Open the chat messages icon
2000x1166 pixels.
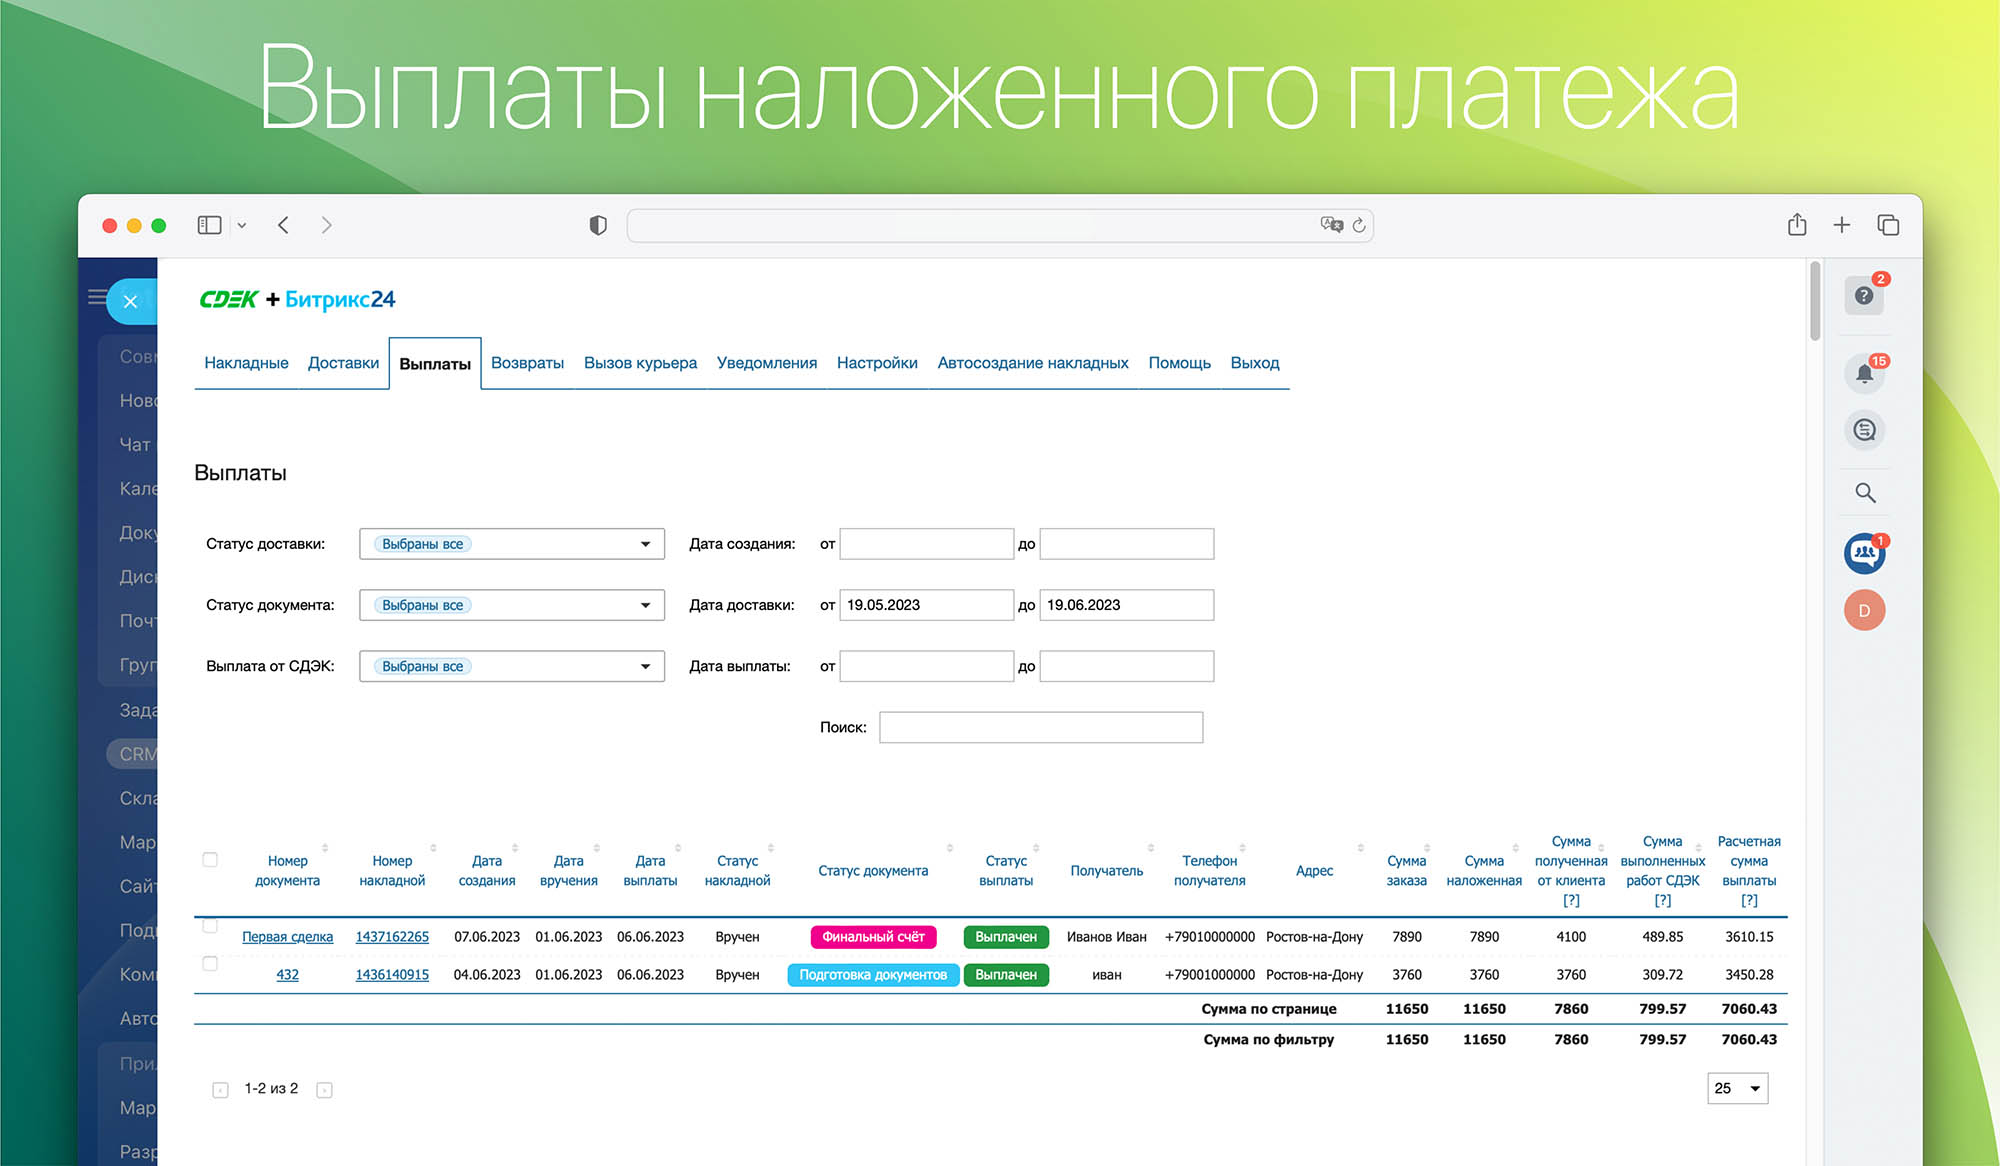[1864, 431]
